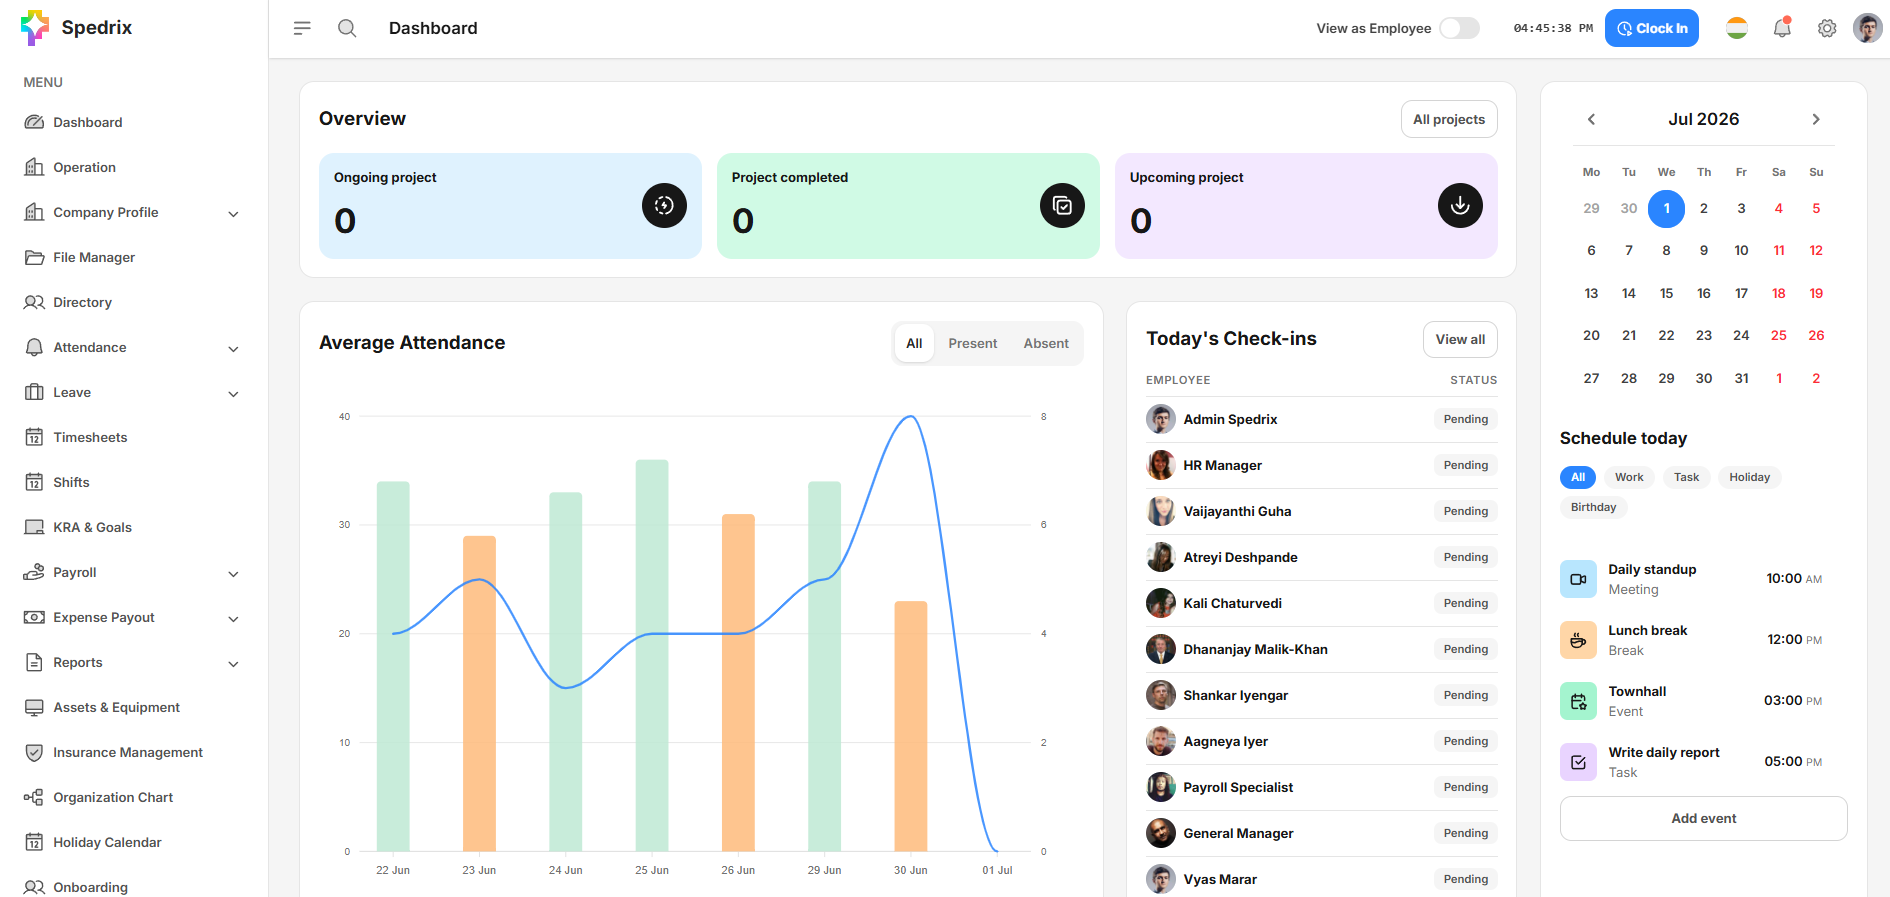The height and width of the screenshot is (897, 1890).
Task: Expand the Attendance menu chevron
Action: pyautogui.click(x=233, y=348)
